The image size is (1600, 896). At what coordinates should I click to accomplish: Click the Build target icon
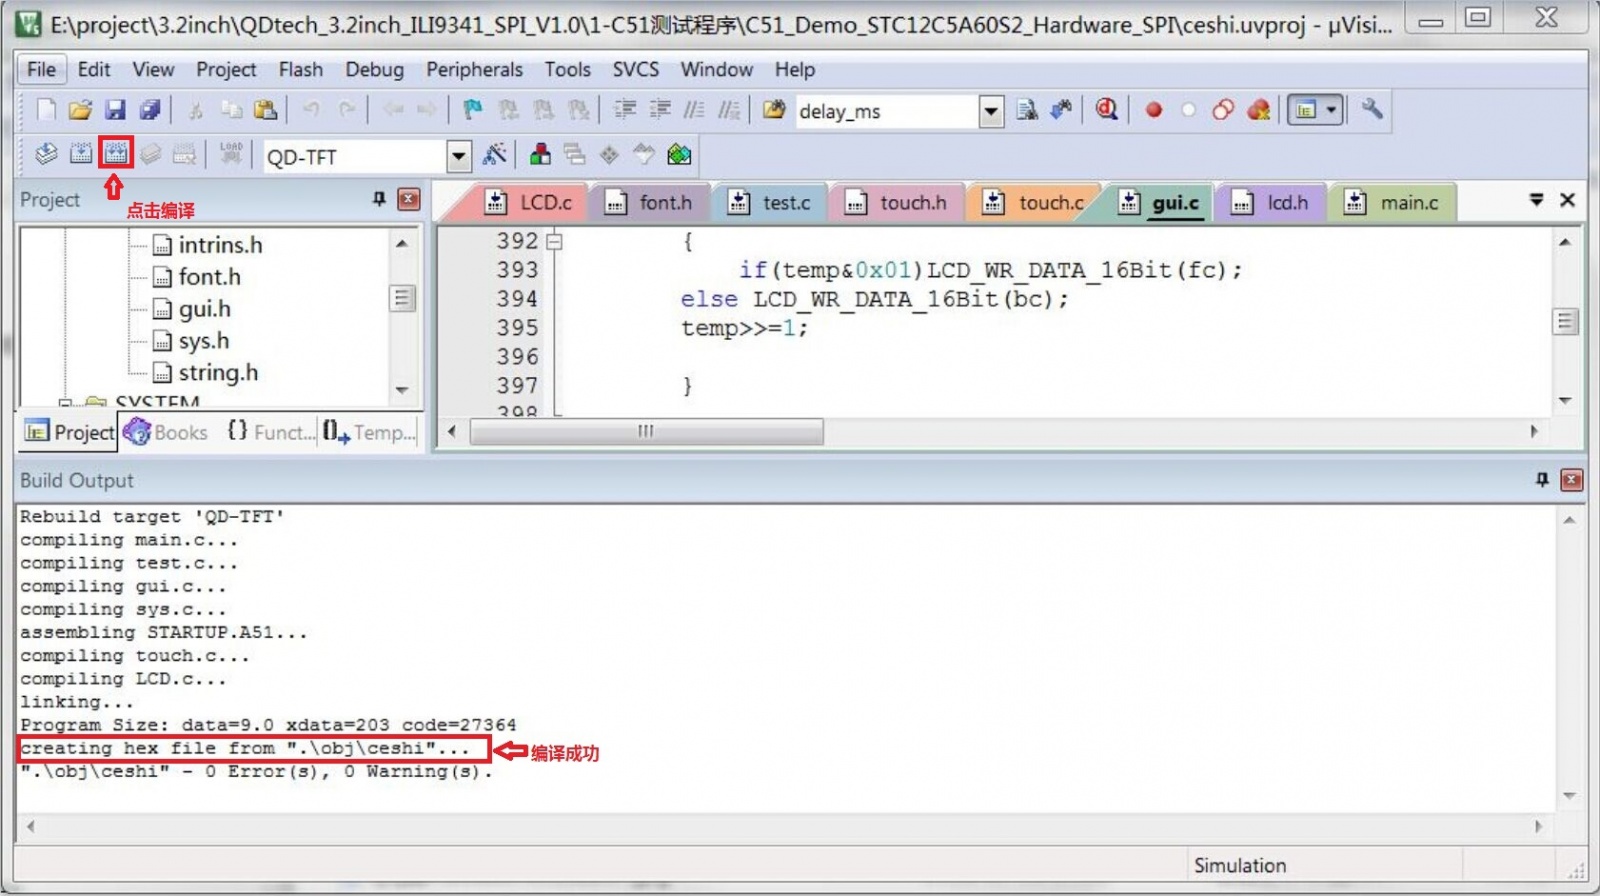click(81, 153)
